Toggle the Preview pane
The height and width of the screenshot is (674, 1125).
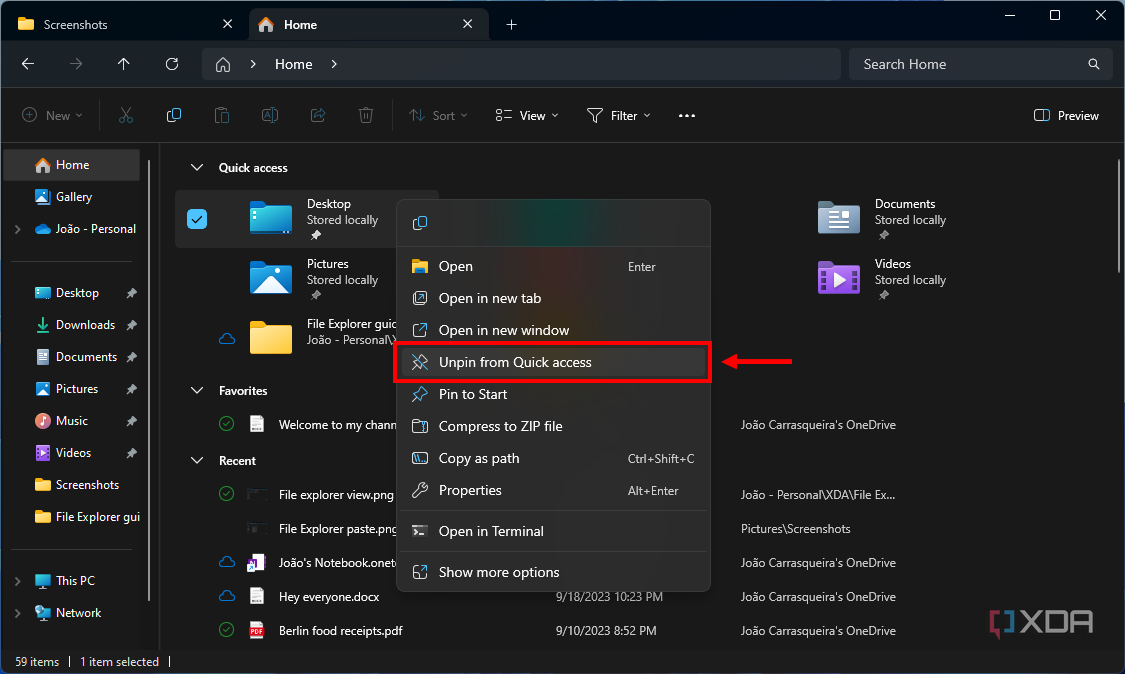coord(1065,115)
